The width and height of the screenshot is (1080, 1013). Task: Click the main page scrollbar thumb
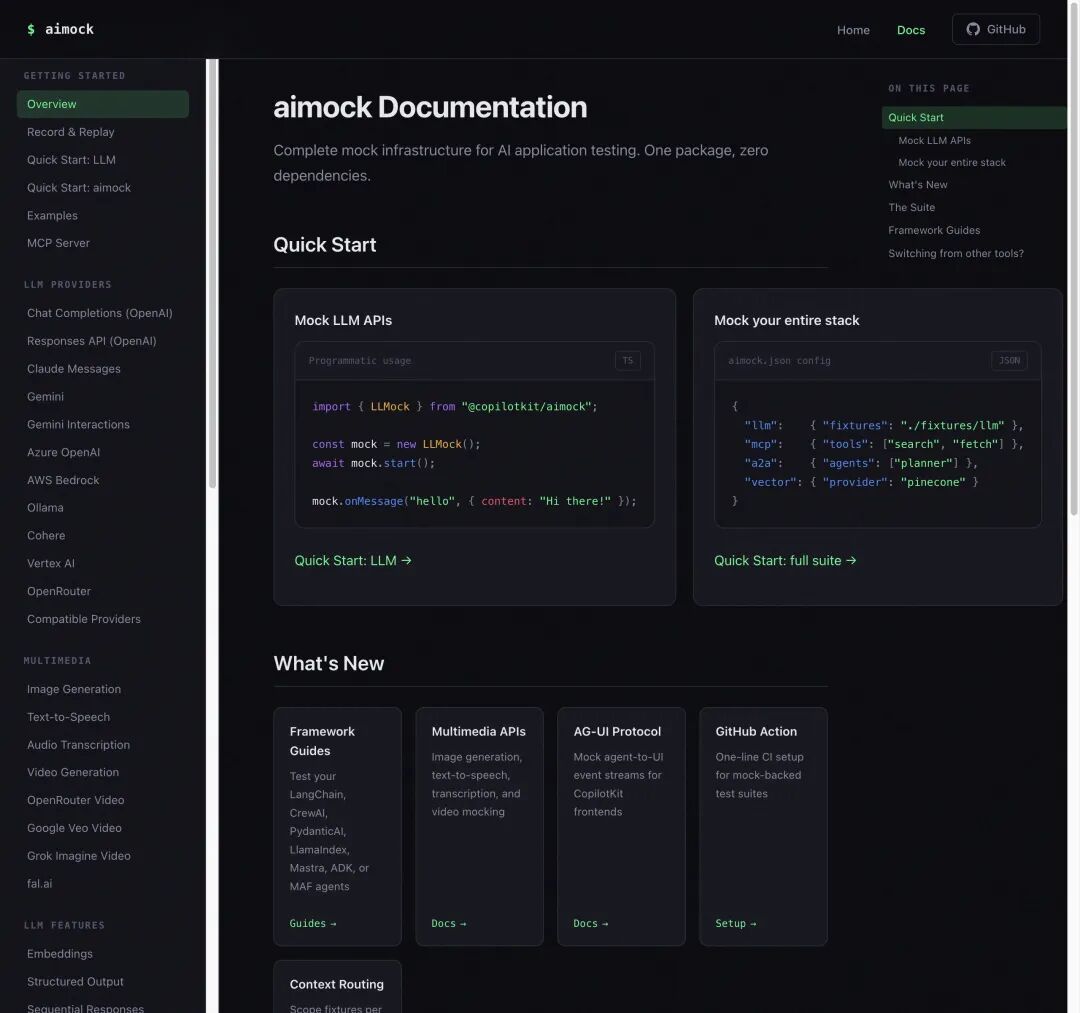click(x=1073, y=258)
